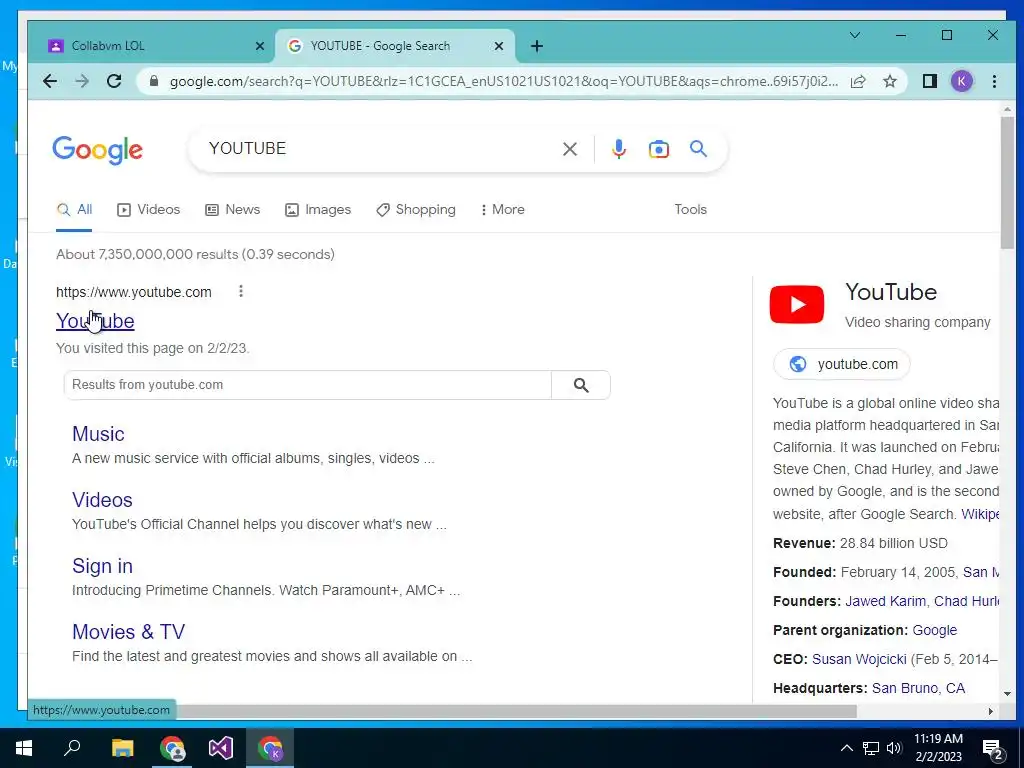This screenshot has width=1024, height=768.
Task: Select the All results tab
Action: [x=74, y=210]
